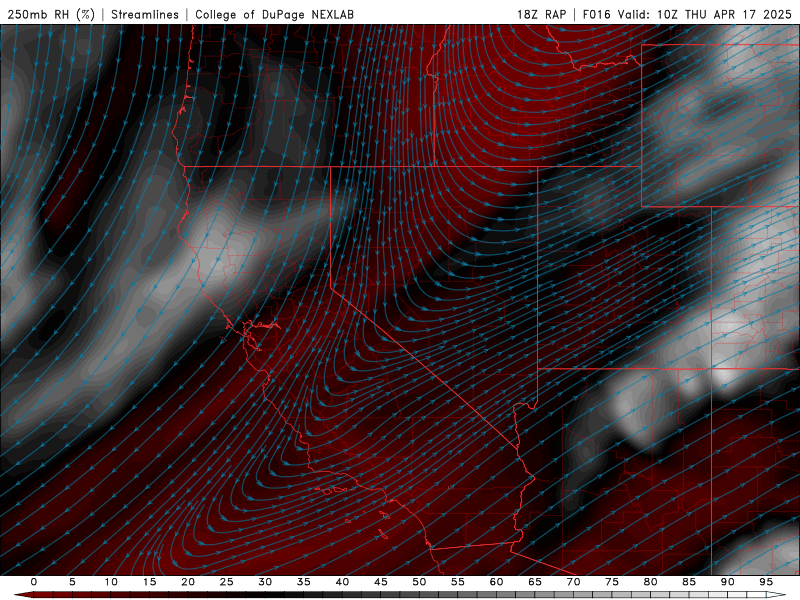Click the "Valid: 10Z THU APR 17 2025" text
800x600 pixels.
(705, 14)
